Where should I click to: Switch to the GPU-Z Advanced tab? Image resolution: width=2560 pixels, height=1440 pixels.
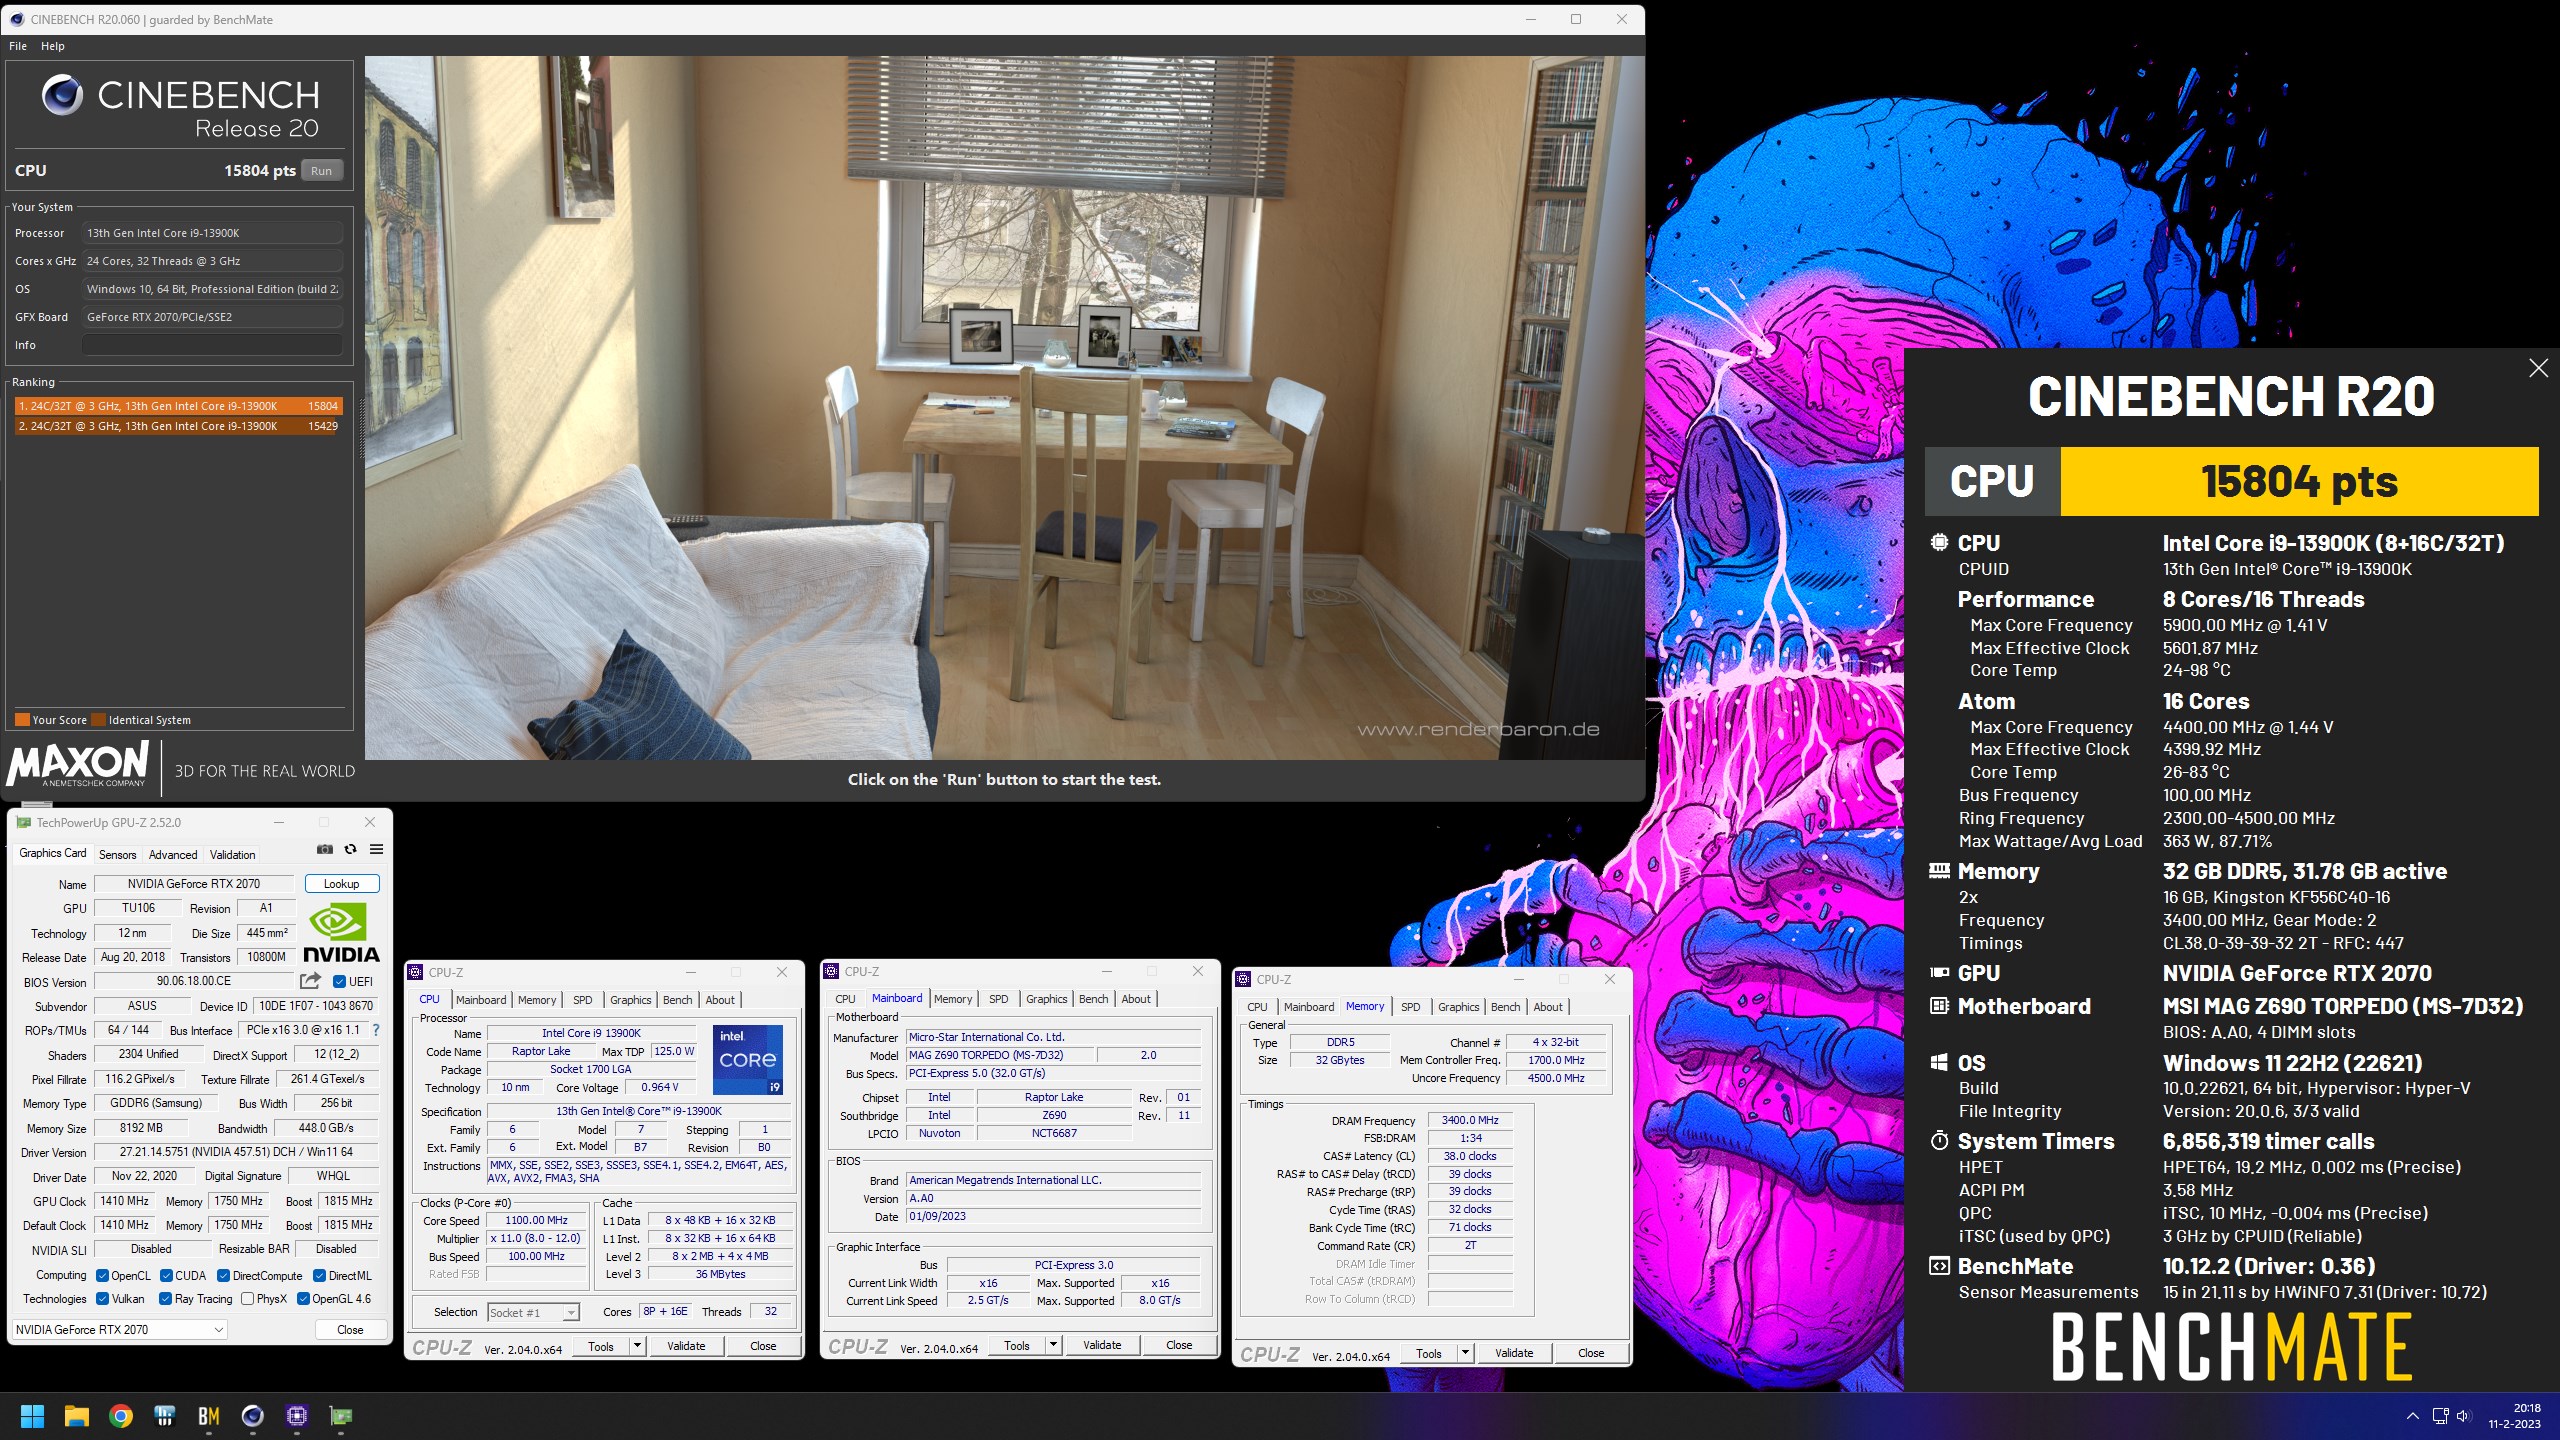(x=173, y=854)
